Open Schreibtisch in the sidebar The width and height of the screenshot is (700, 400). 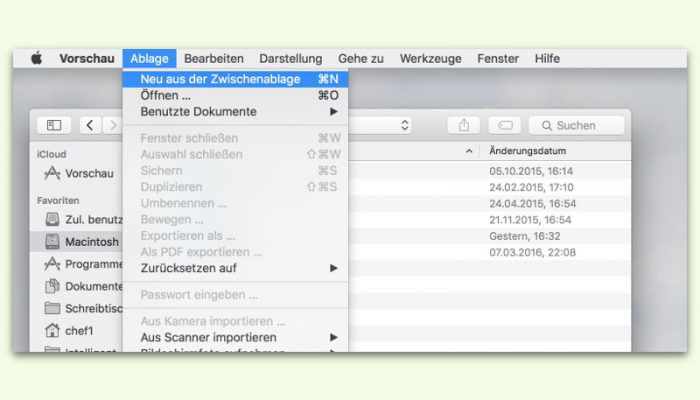(x=76, y=308)
